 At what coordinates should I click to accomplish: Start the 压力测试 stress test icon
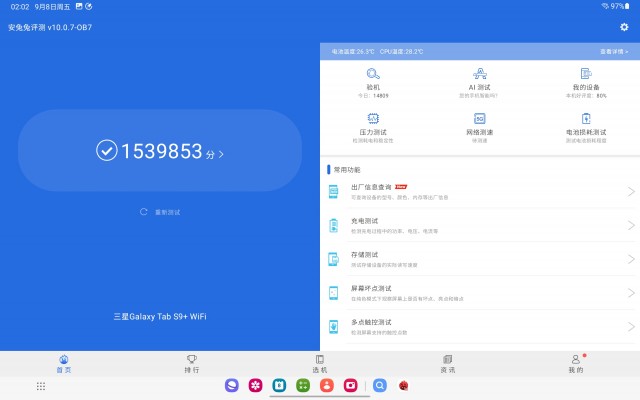tap(373, 118)
